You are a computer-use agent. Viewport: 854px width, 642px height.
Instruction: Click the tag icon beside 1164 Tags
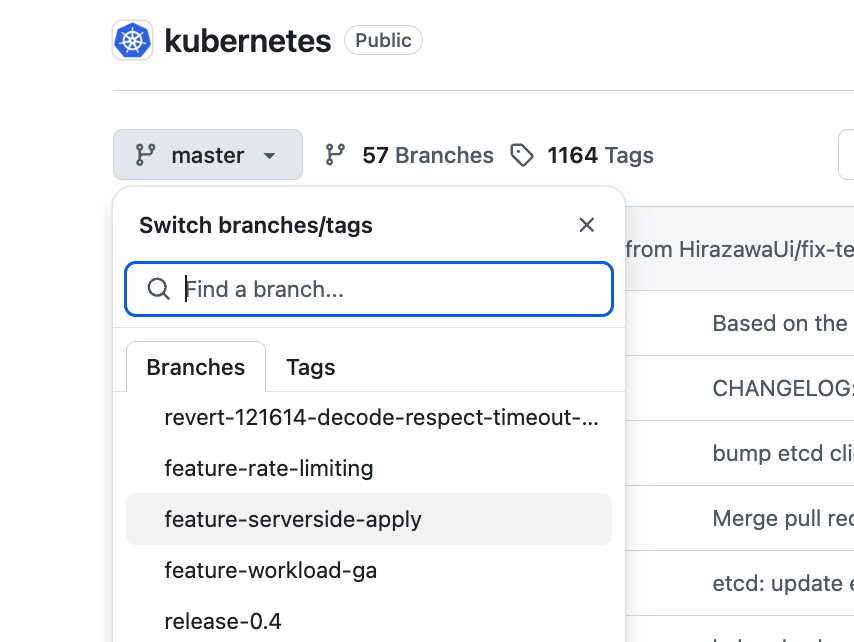click(522, 155)
